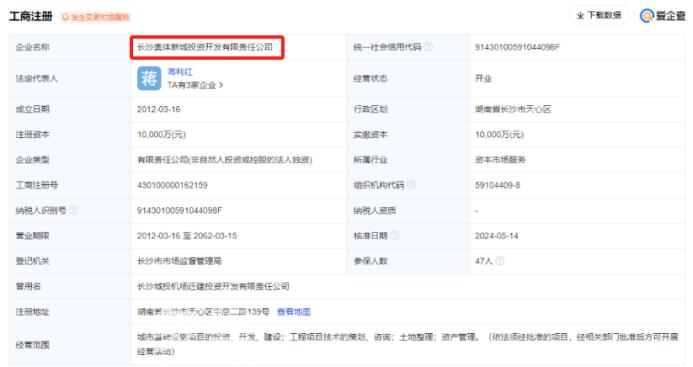
Task: Select the company name 长沙奥体新城投资开发有限责任公司
Action: click(205, 47)
